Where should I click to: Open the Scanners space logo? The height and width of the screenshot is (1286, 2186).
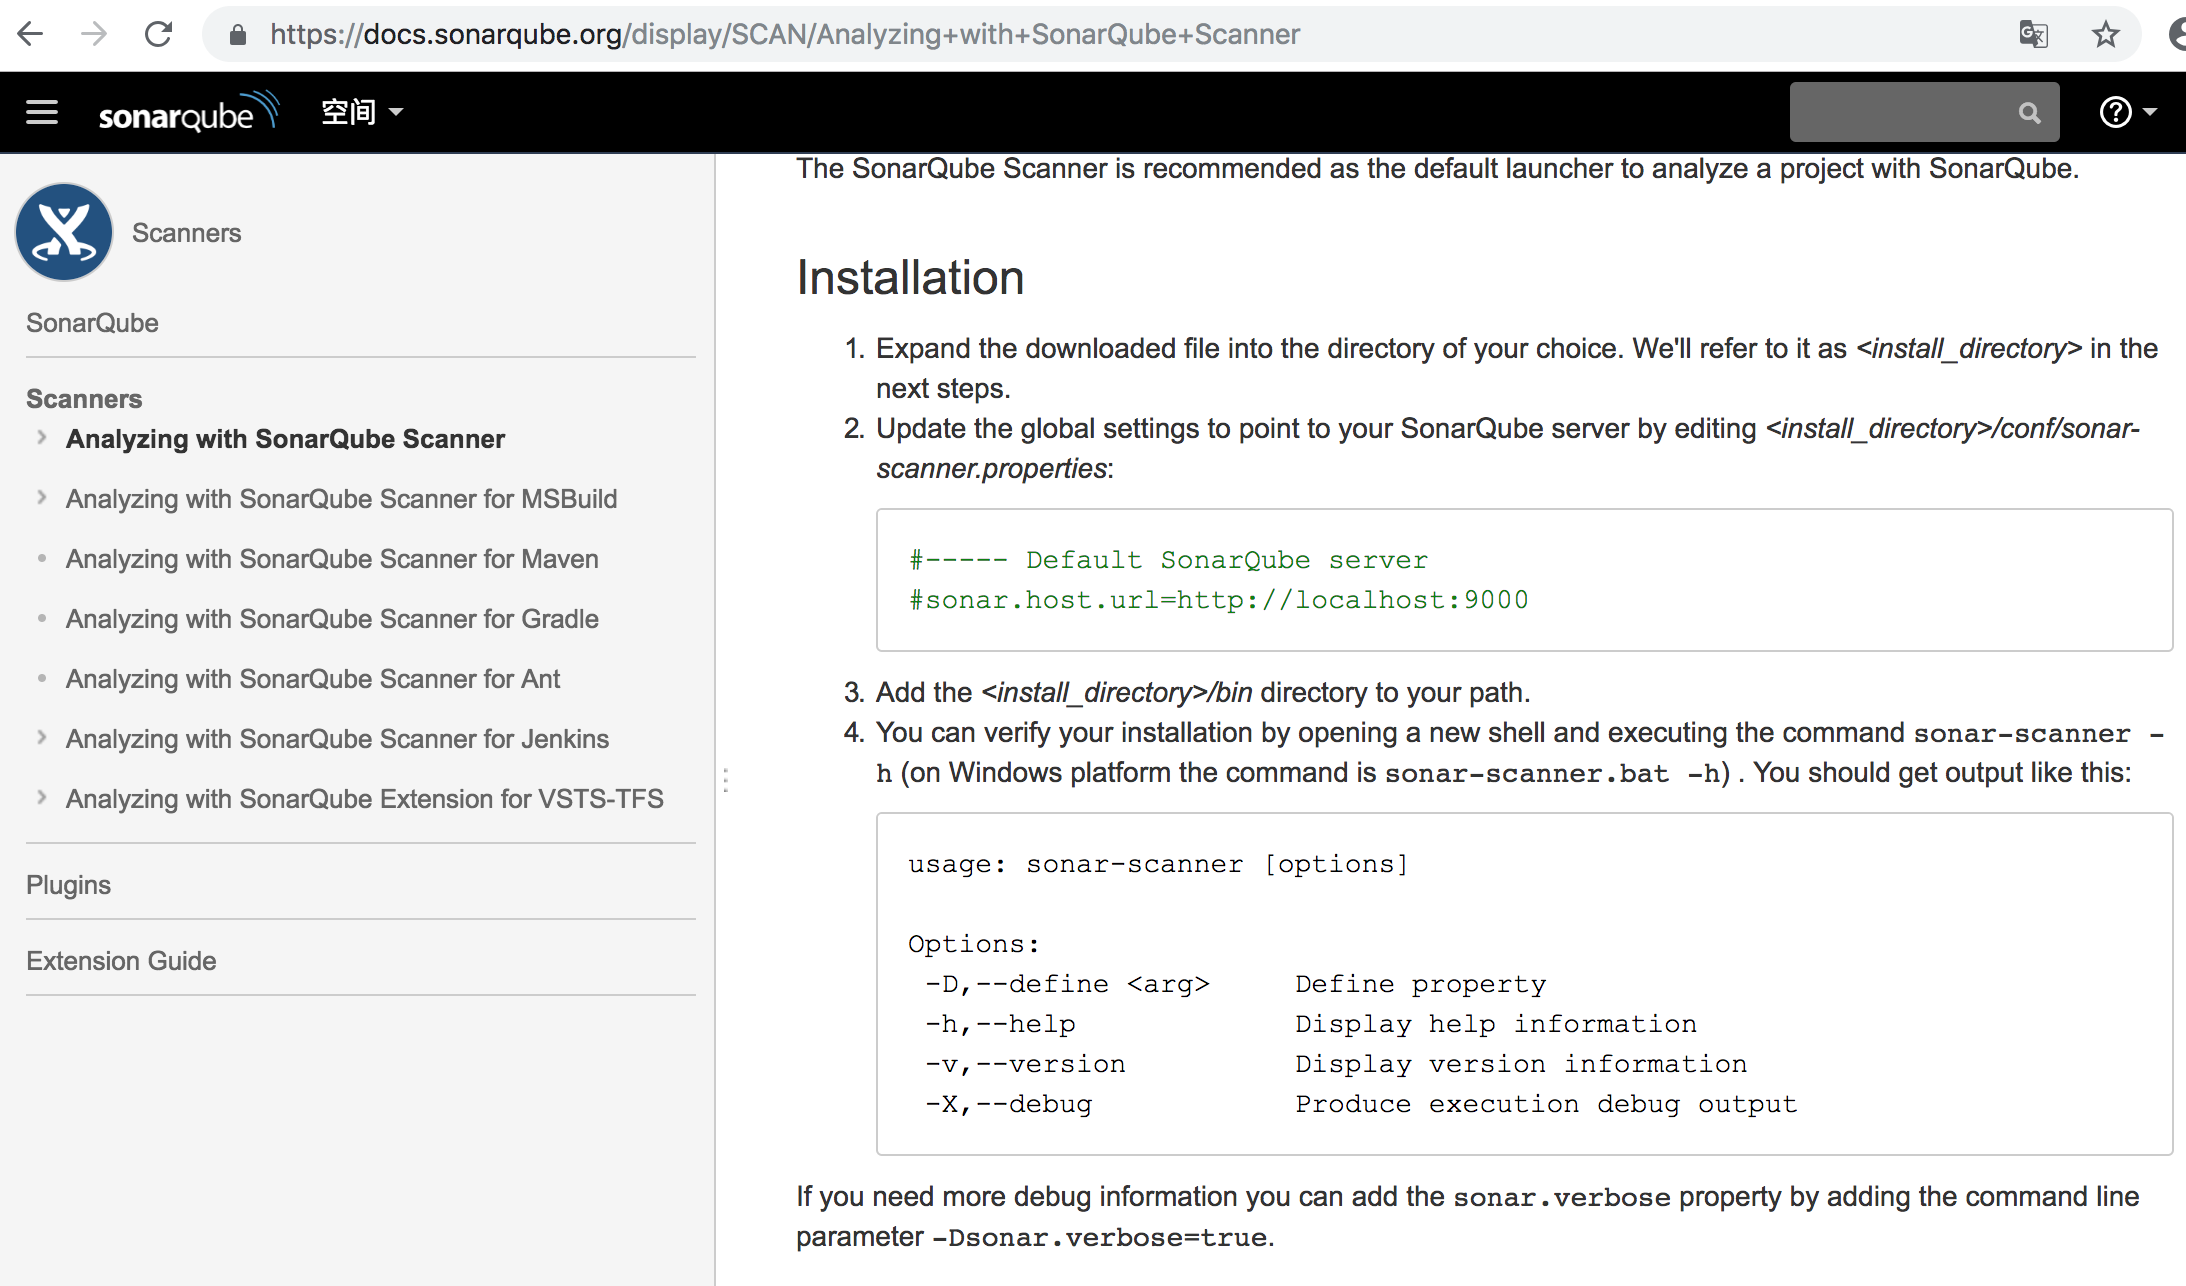point(64,232)
